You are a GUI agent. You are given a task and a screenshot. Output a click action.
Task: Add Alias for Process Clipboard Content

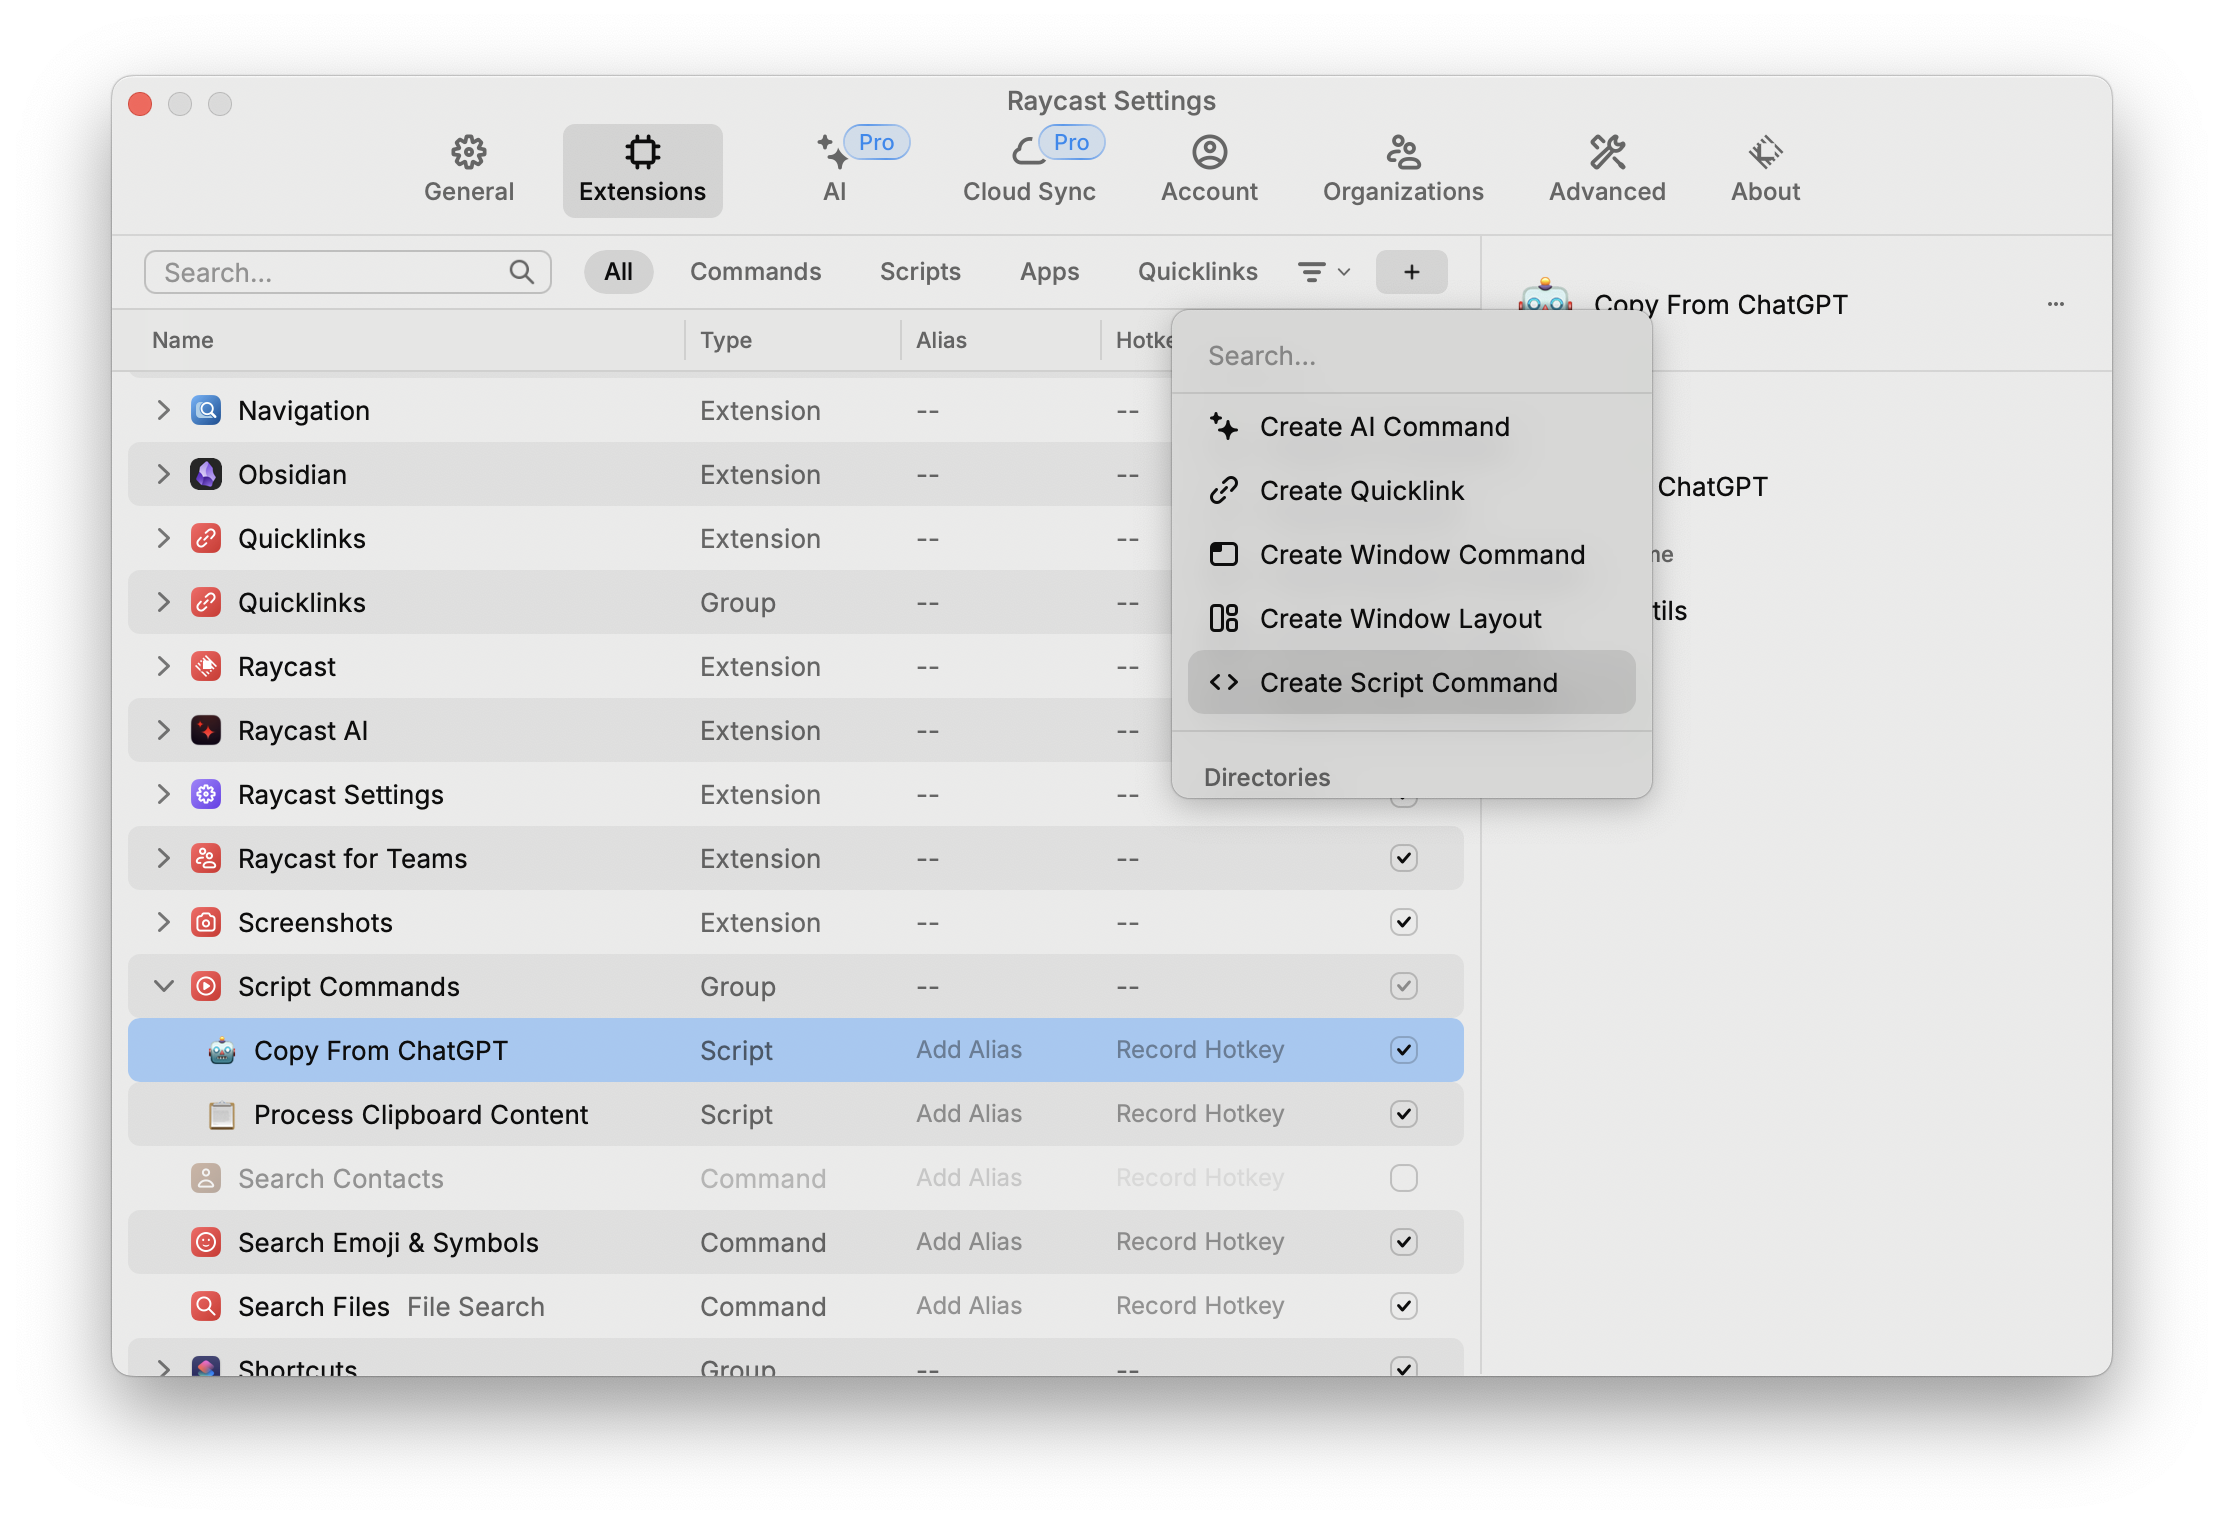[x=969, y=1114]
